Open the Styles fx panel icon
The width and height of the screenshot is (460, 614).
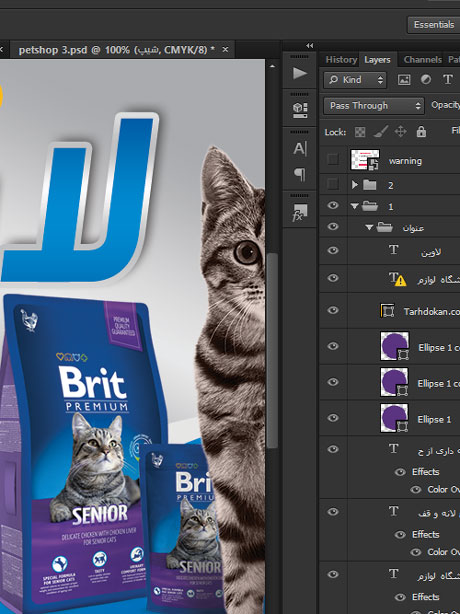click(299, 213)
